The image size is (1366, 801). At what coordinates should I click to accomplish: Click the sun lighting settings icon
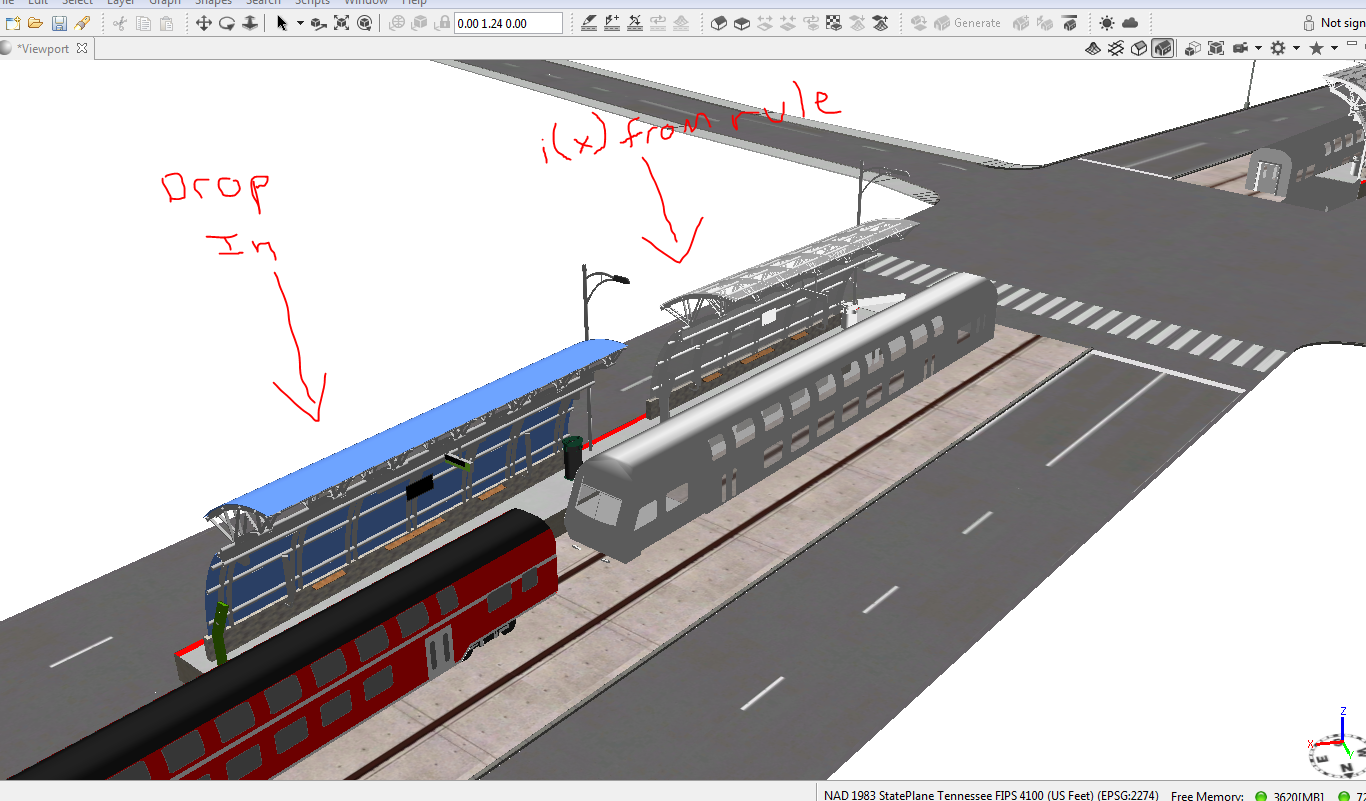1107,23
